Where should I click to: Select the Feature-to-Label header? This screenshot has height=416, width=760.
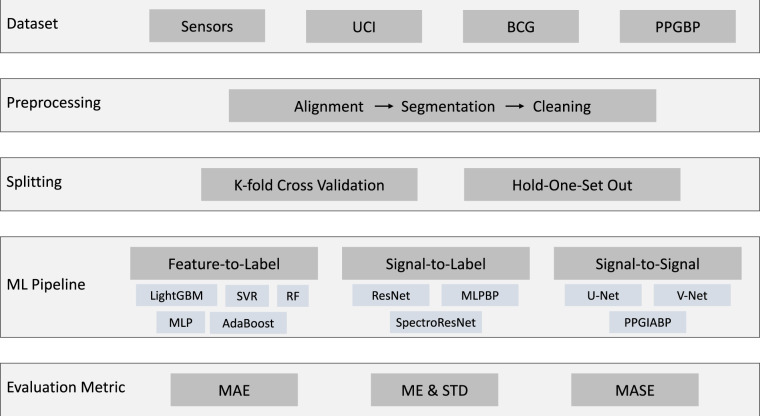tap(224, 264)
